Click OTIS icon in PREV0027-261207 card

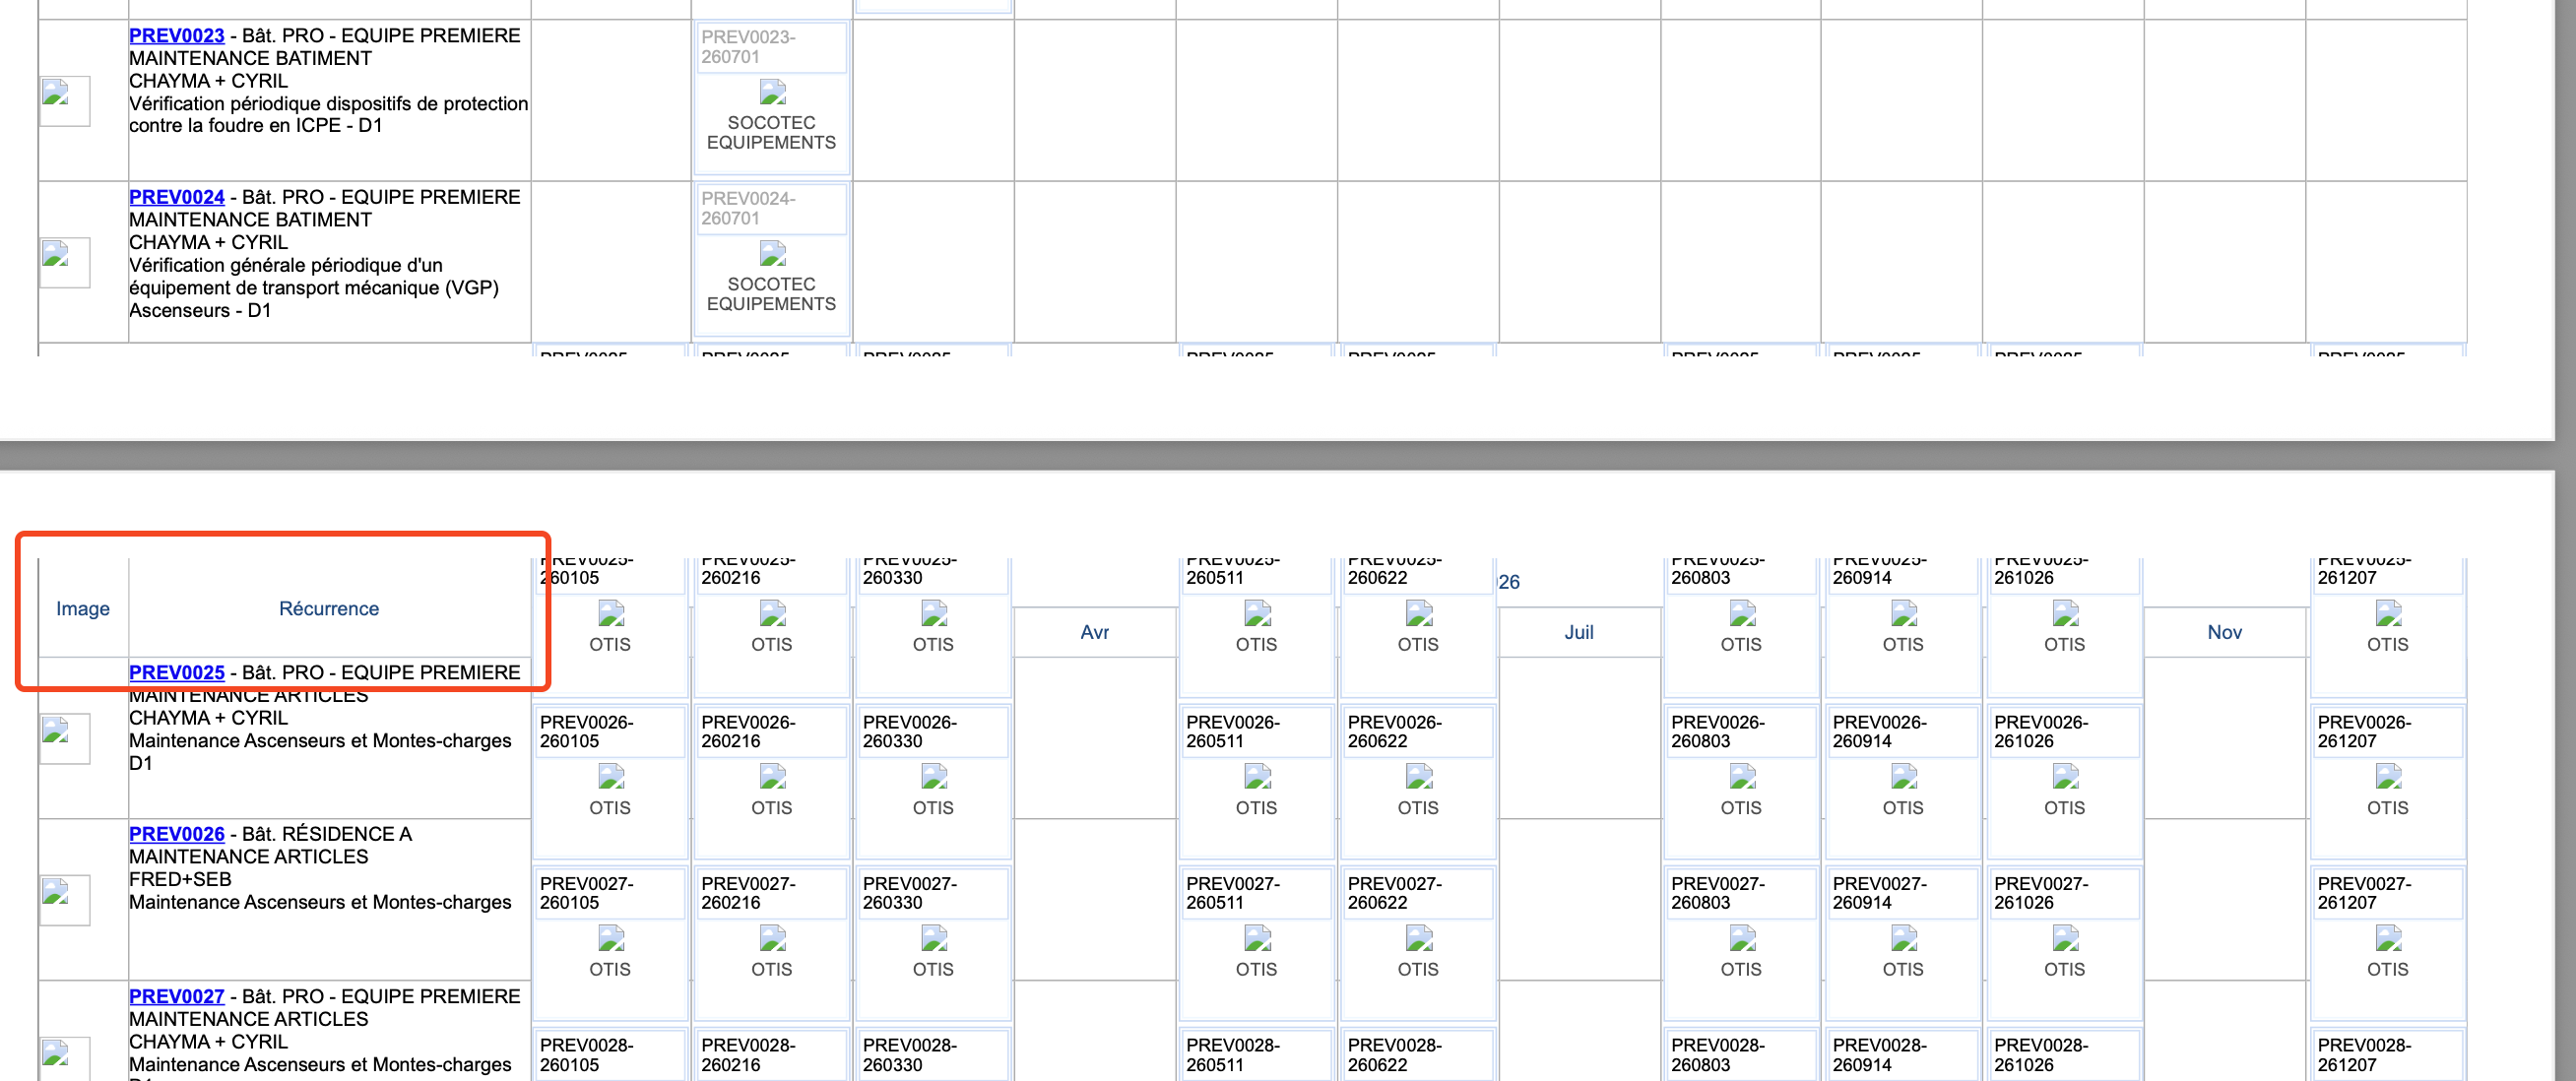2388,938
